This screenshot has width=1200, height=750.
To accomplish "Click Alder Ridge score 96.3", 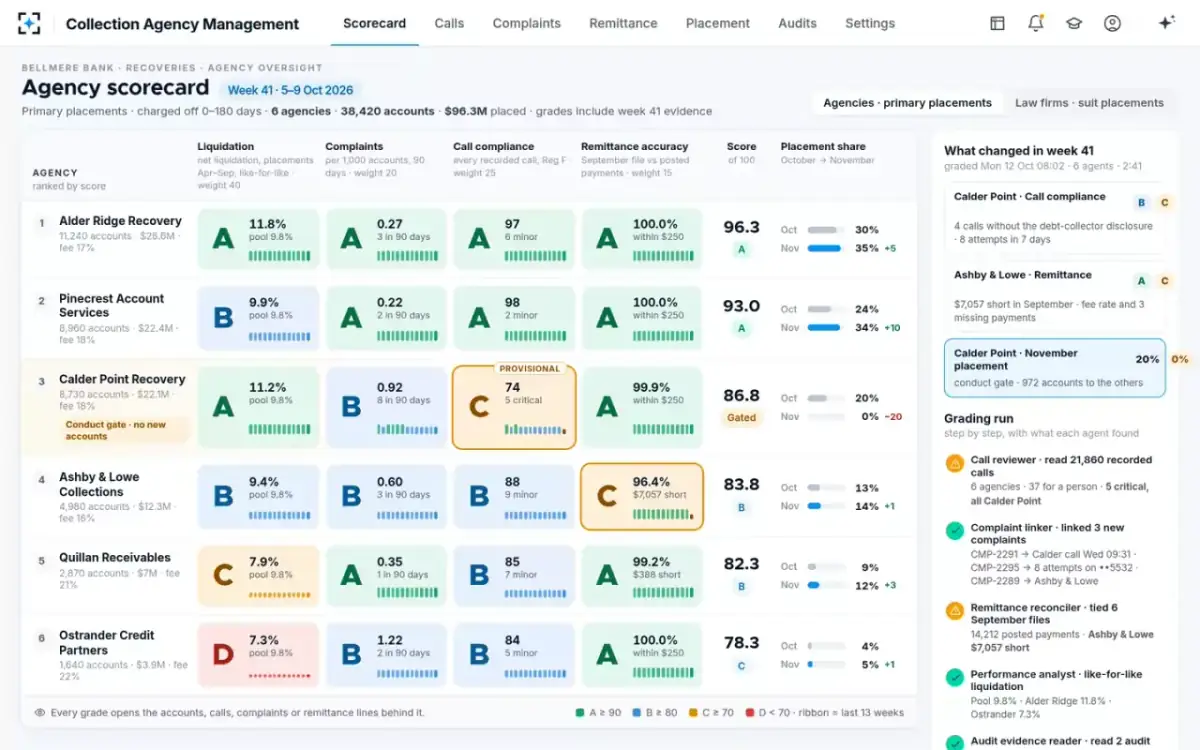I will (x=741, y=228).
